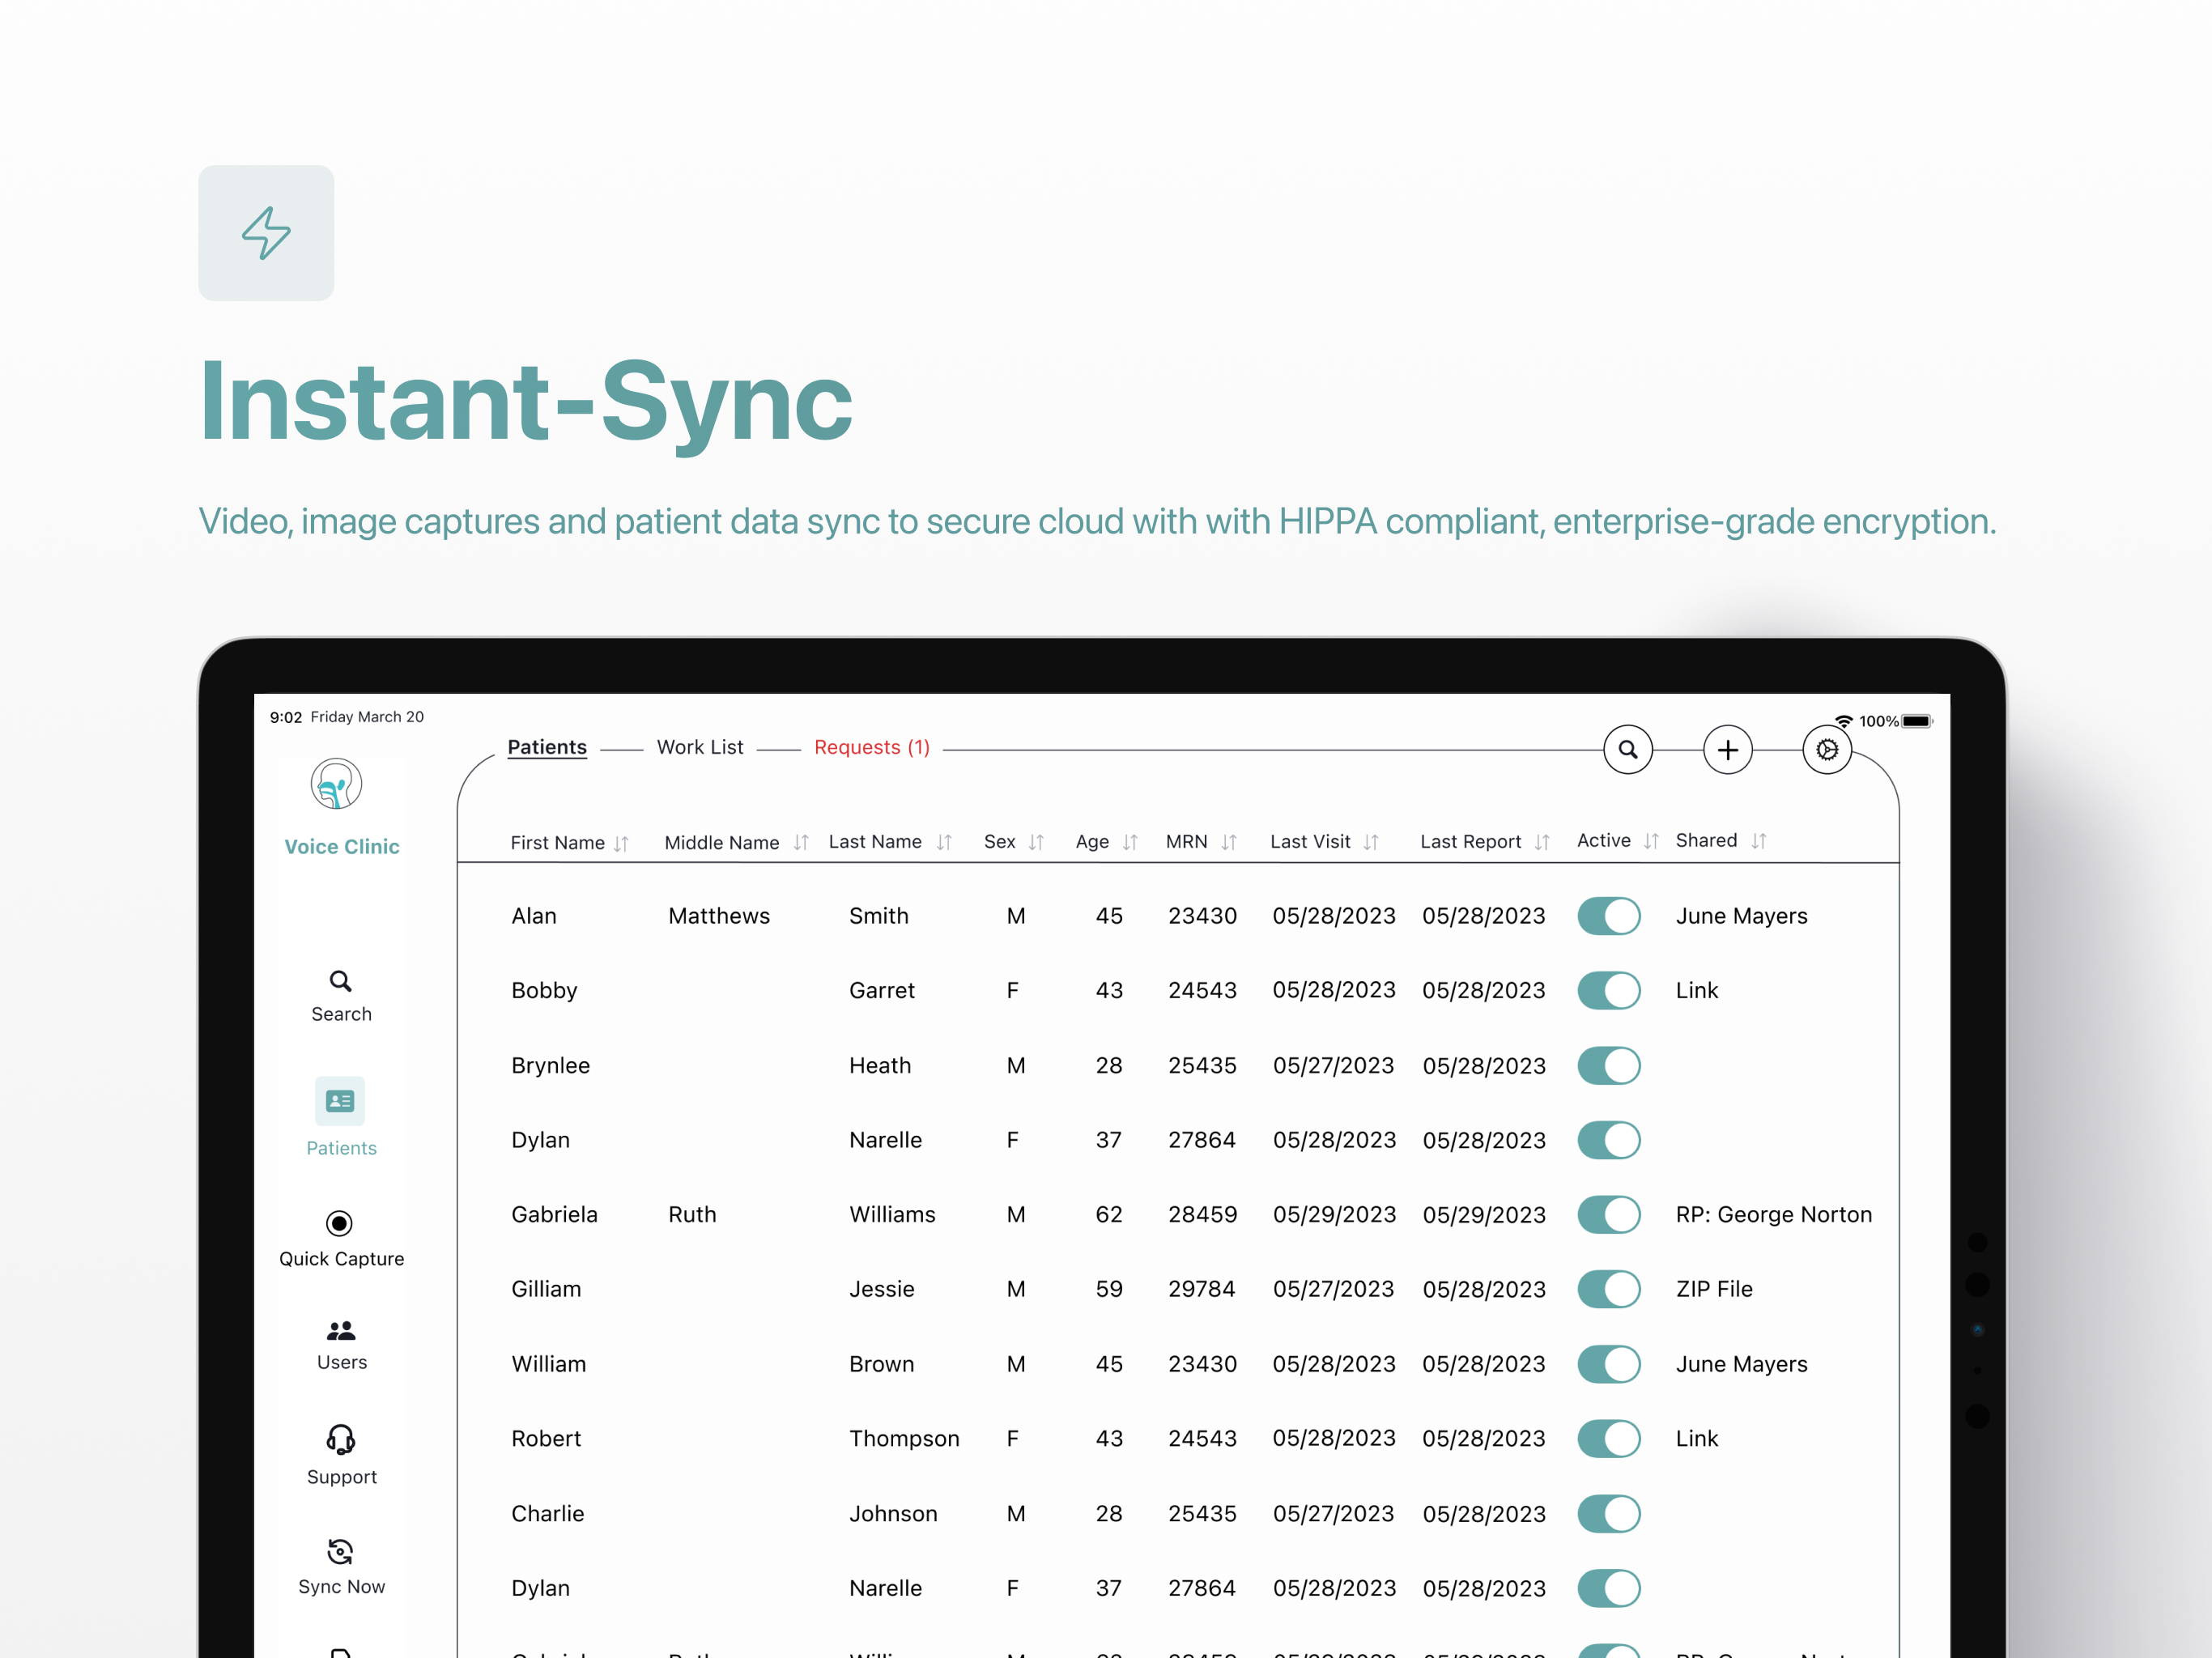Click MRN 24543 for Bobby Garret
Screen dimensions: 2212x1658
coord(1202,990)
